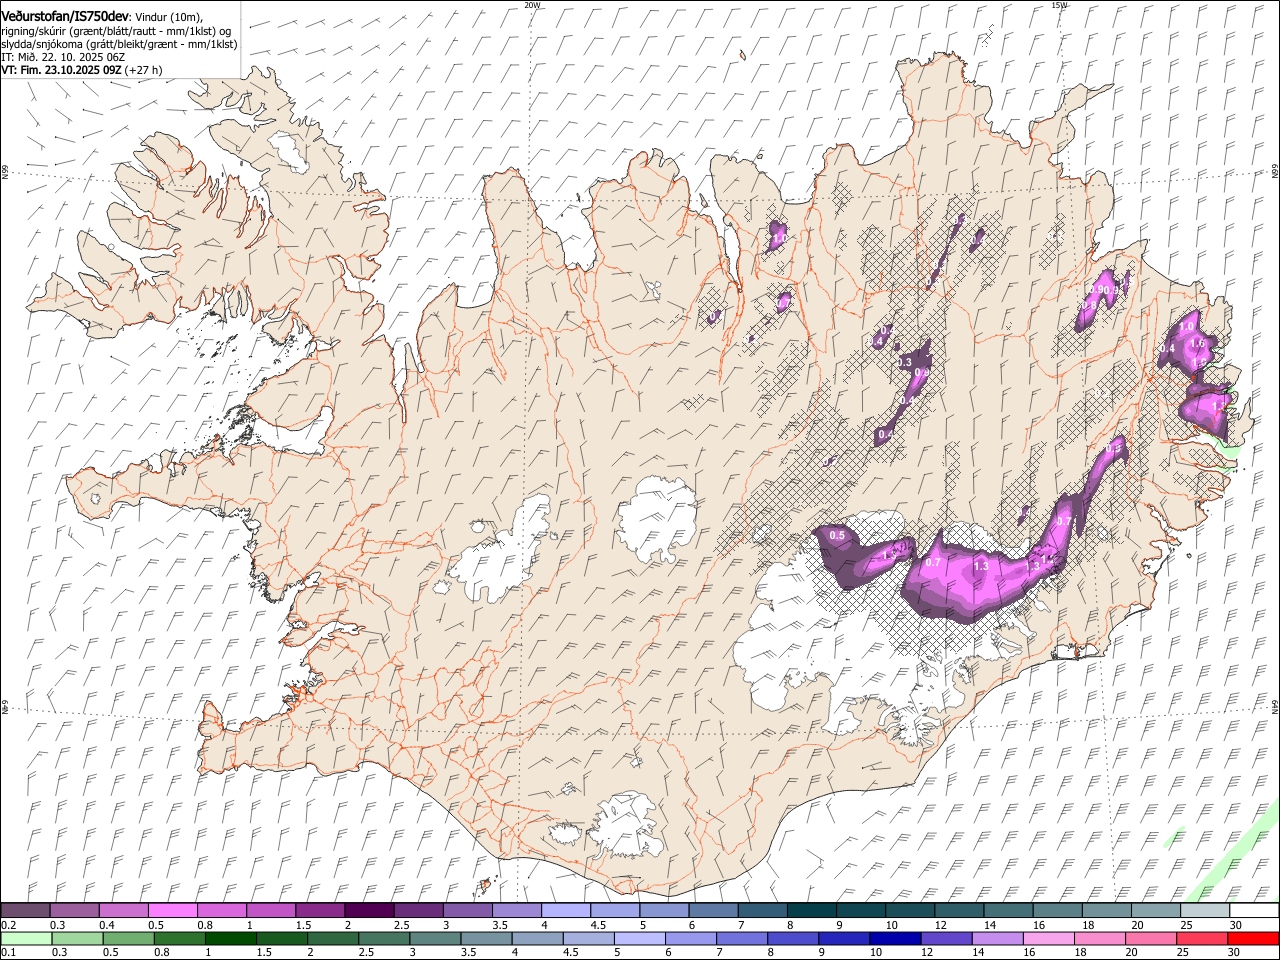1280x960 pixels.
Task: Click the lower legend swatch between 25 and 30
Action: tap(1201, 938)
